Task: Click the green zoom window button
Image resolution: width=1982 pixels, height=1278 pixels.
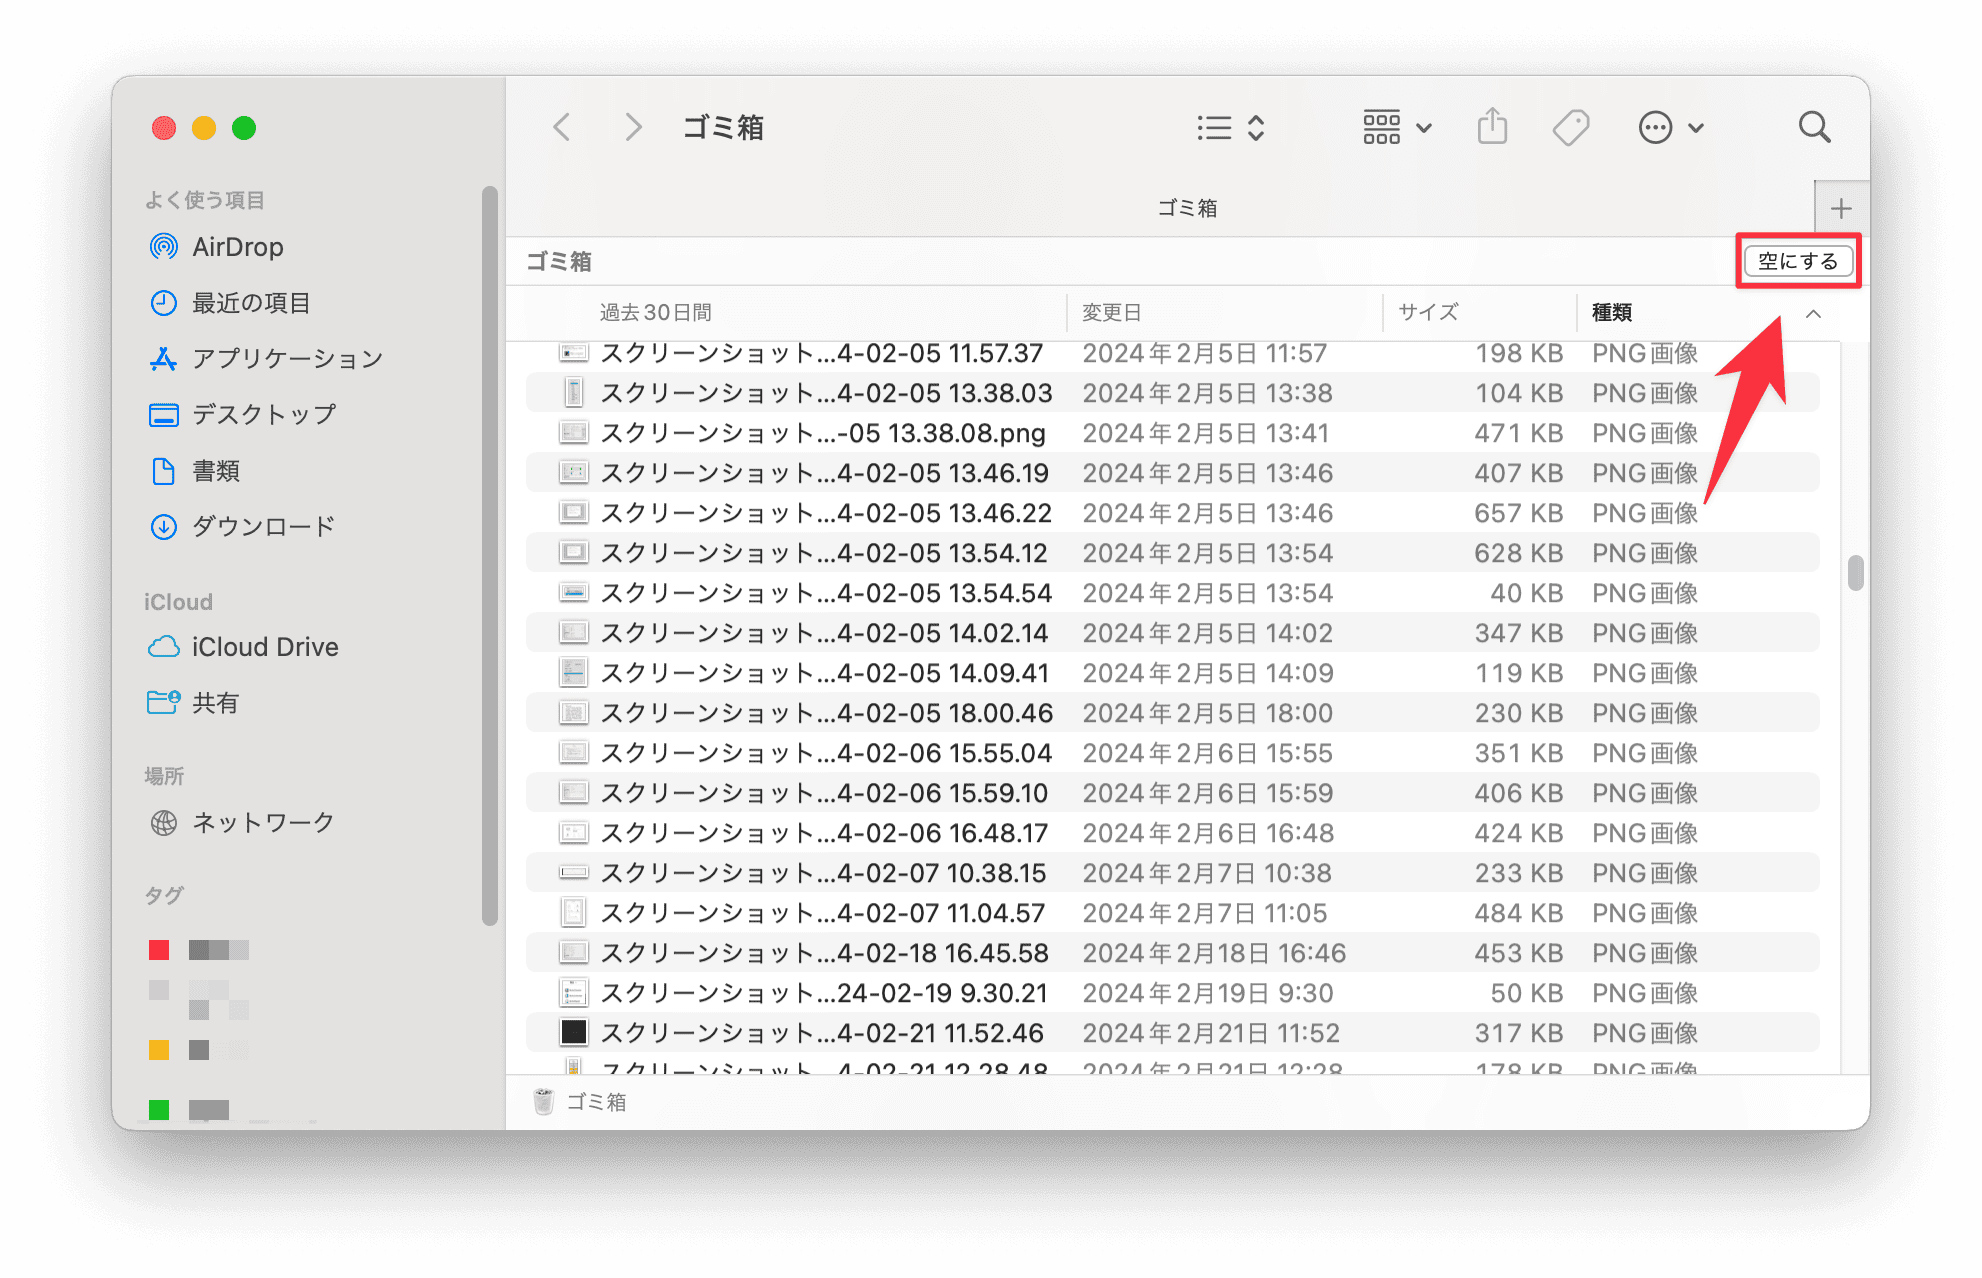Action: click(x=244, y=128)
